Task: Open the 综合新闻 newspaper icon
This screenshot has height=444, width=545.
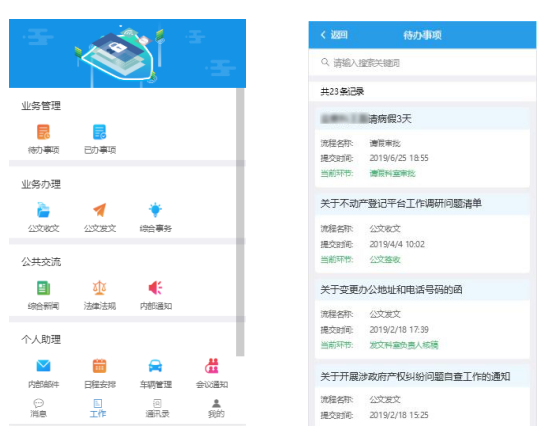Action: coord(43,288)
